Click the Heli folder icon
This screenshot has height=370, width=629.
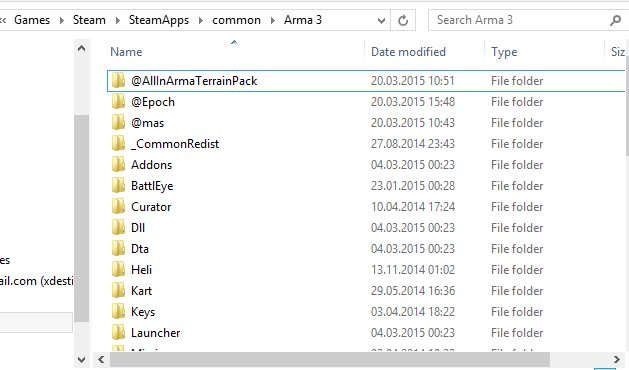[x=118, y=270]
